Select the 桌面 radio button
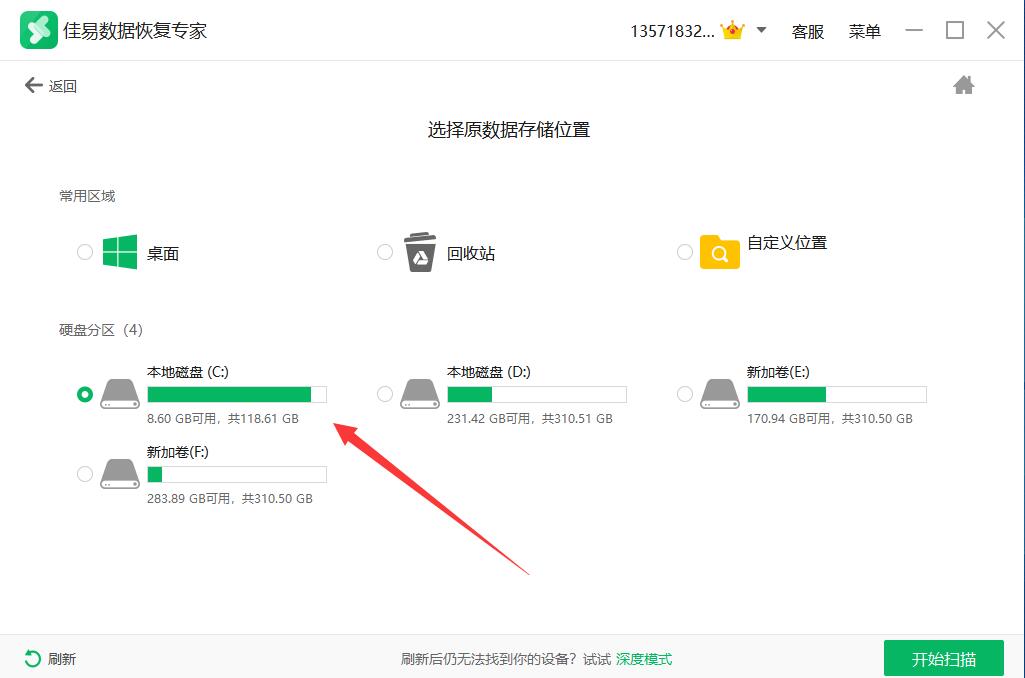This screenshot has width=1025, height=678. tap(84, 252)
